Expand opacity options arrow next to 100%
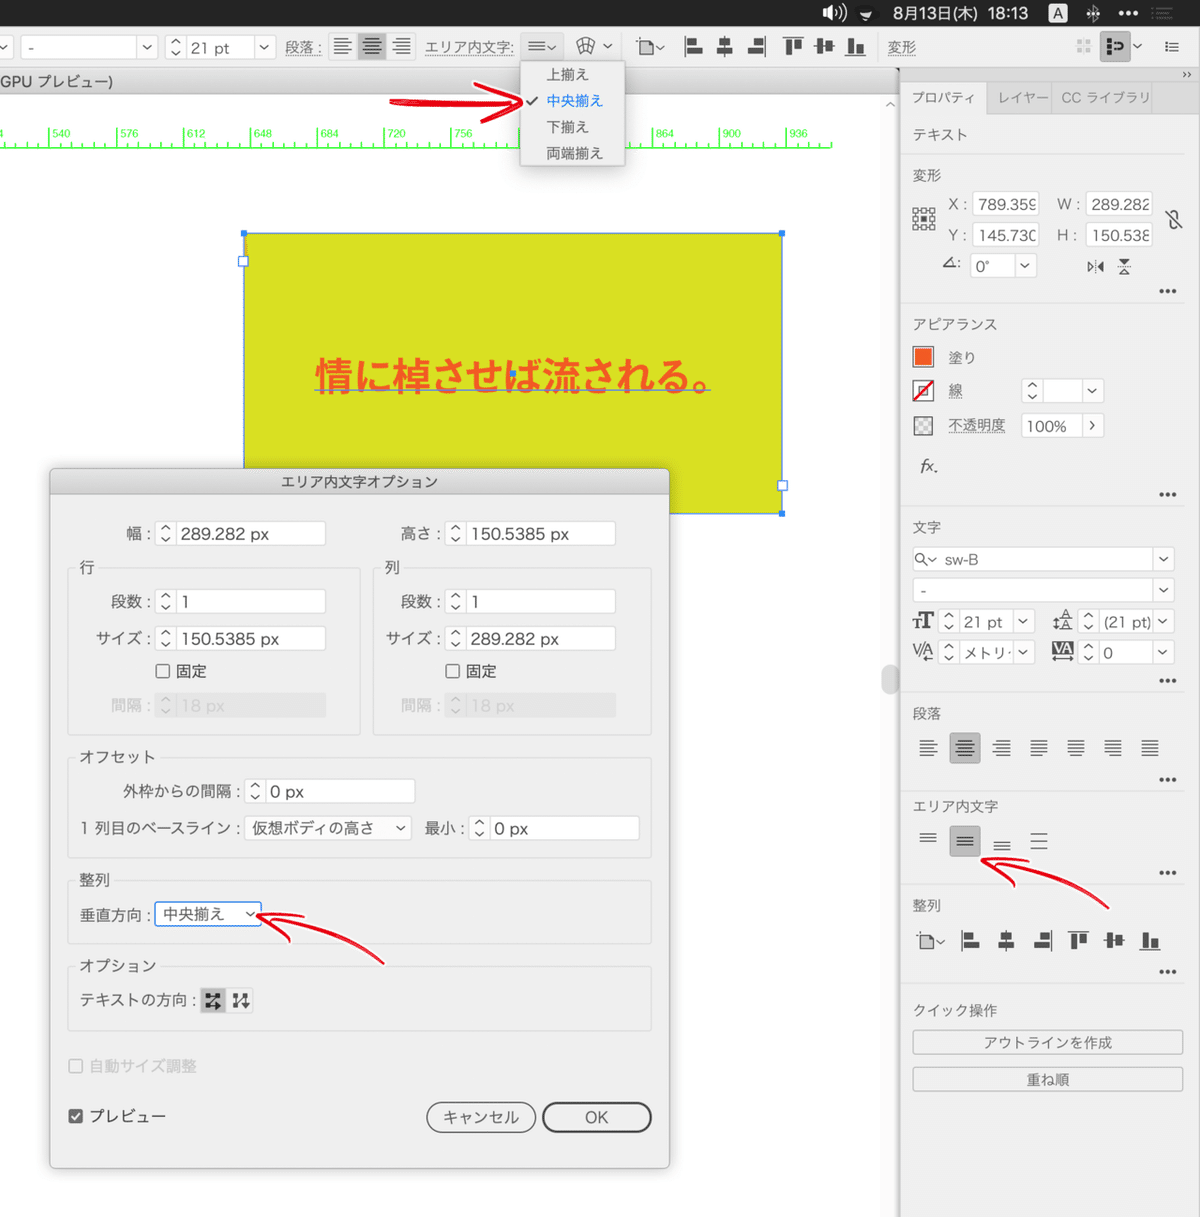This screenshot has width=1200, height=1217. pos(1092,426)
